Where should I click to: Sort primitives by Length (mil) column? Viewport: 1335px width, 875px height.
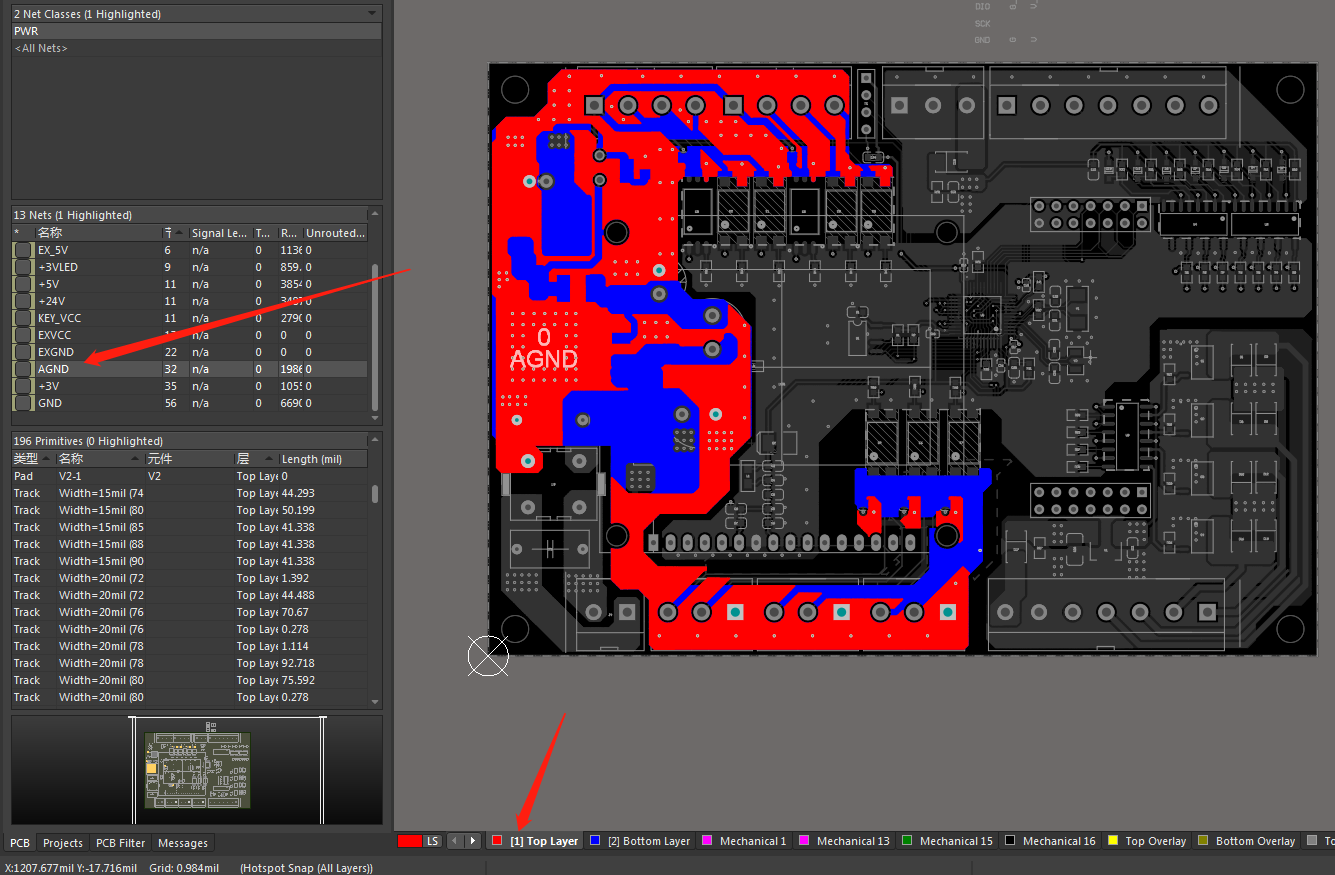point(323,459)
